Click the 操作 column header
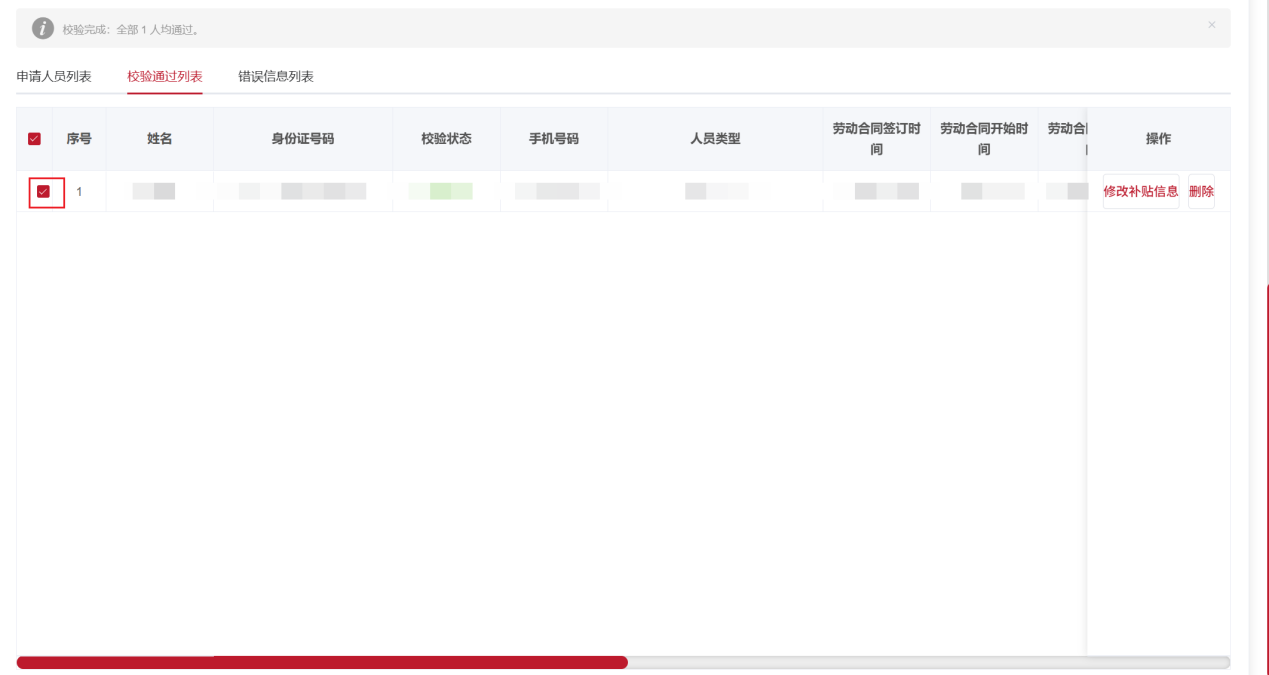This screenshot has width=1269, height=675. coord(1158,139)
